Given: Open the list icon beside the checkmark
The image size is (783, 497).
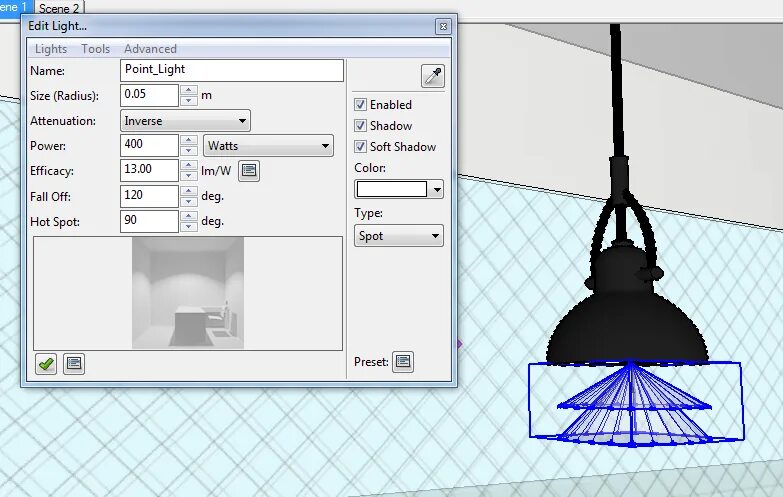Looking at the screenshot, I should 74,364.
